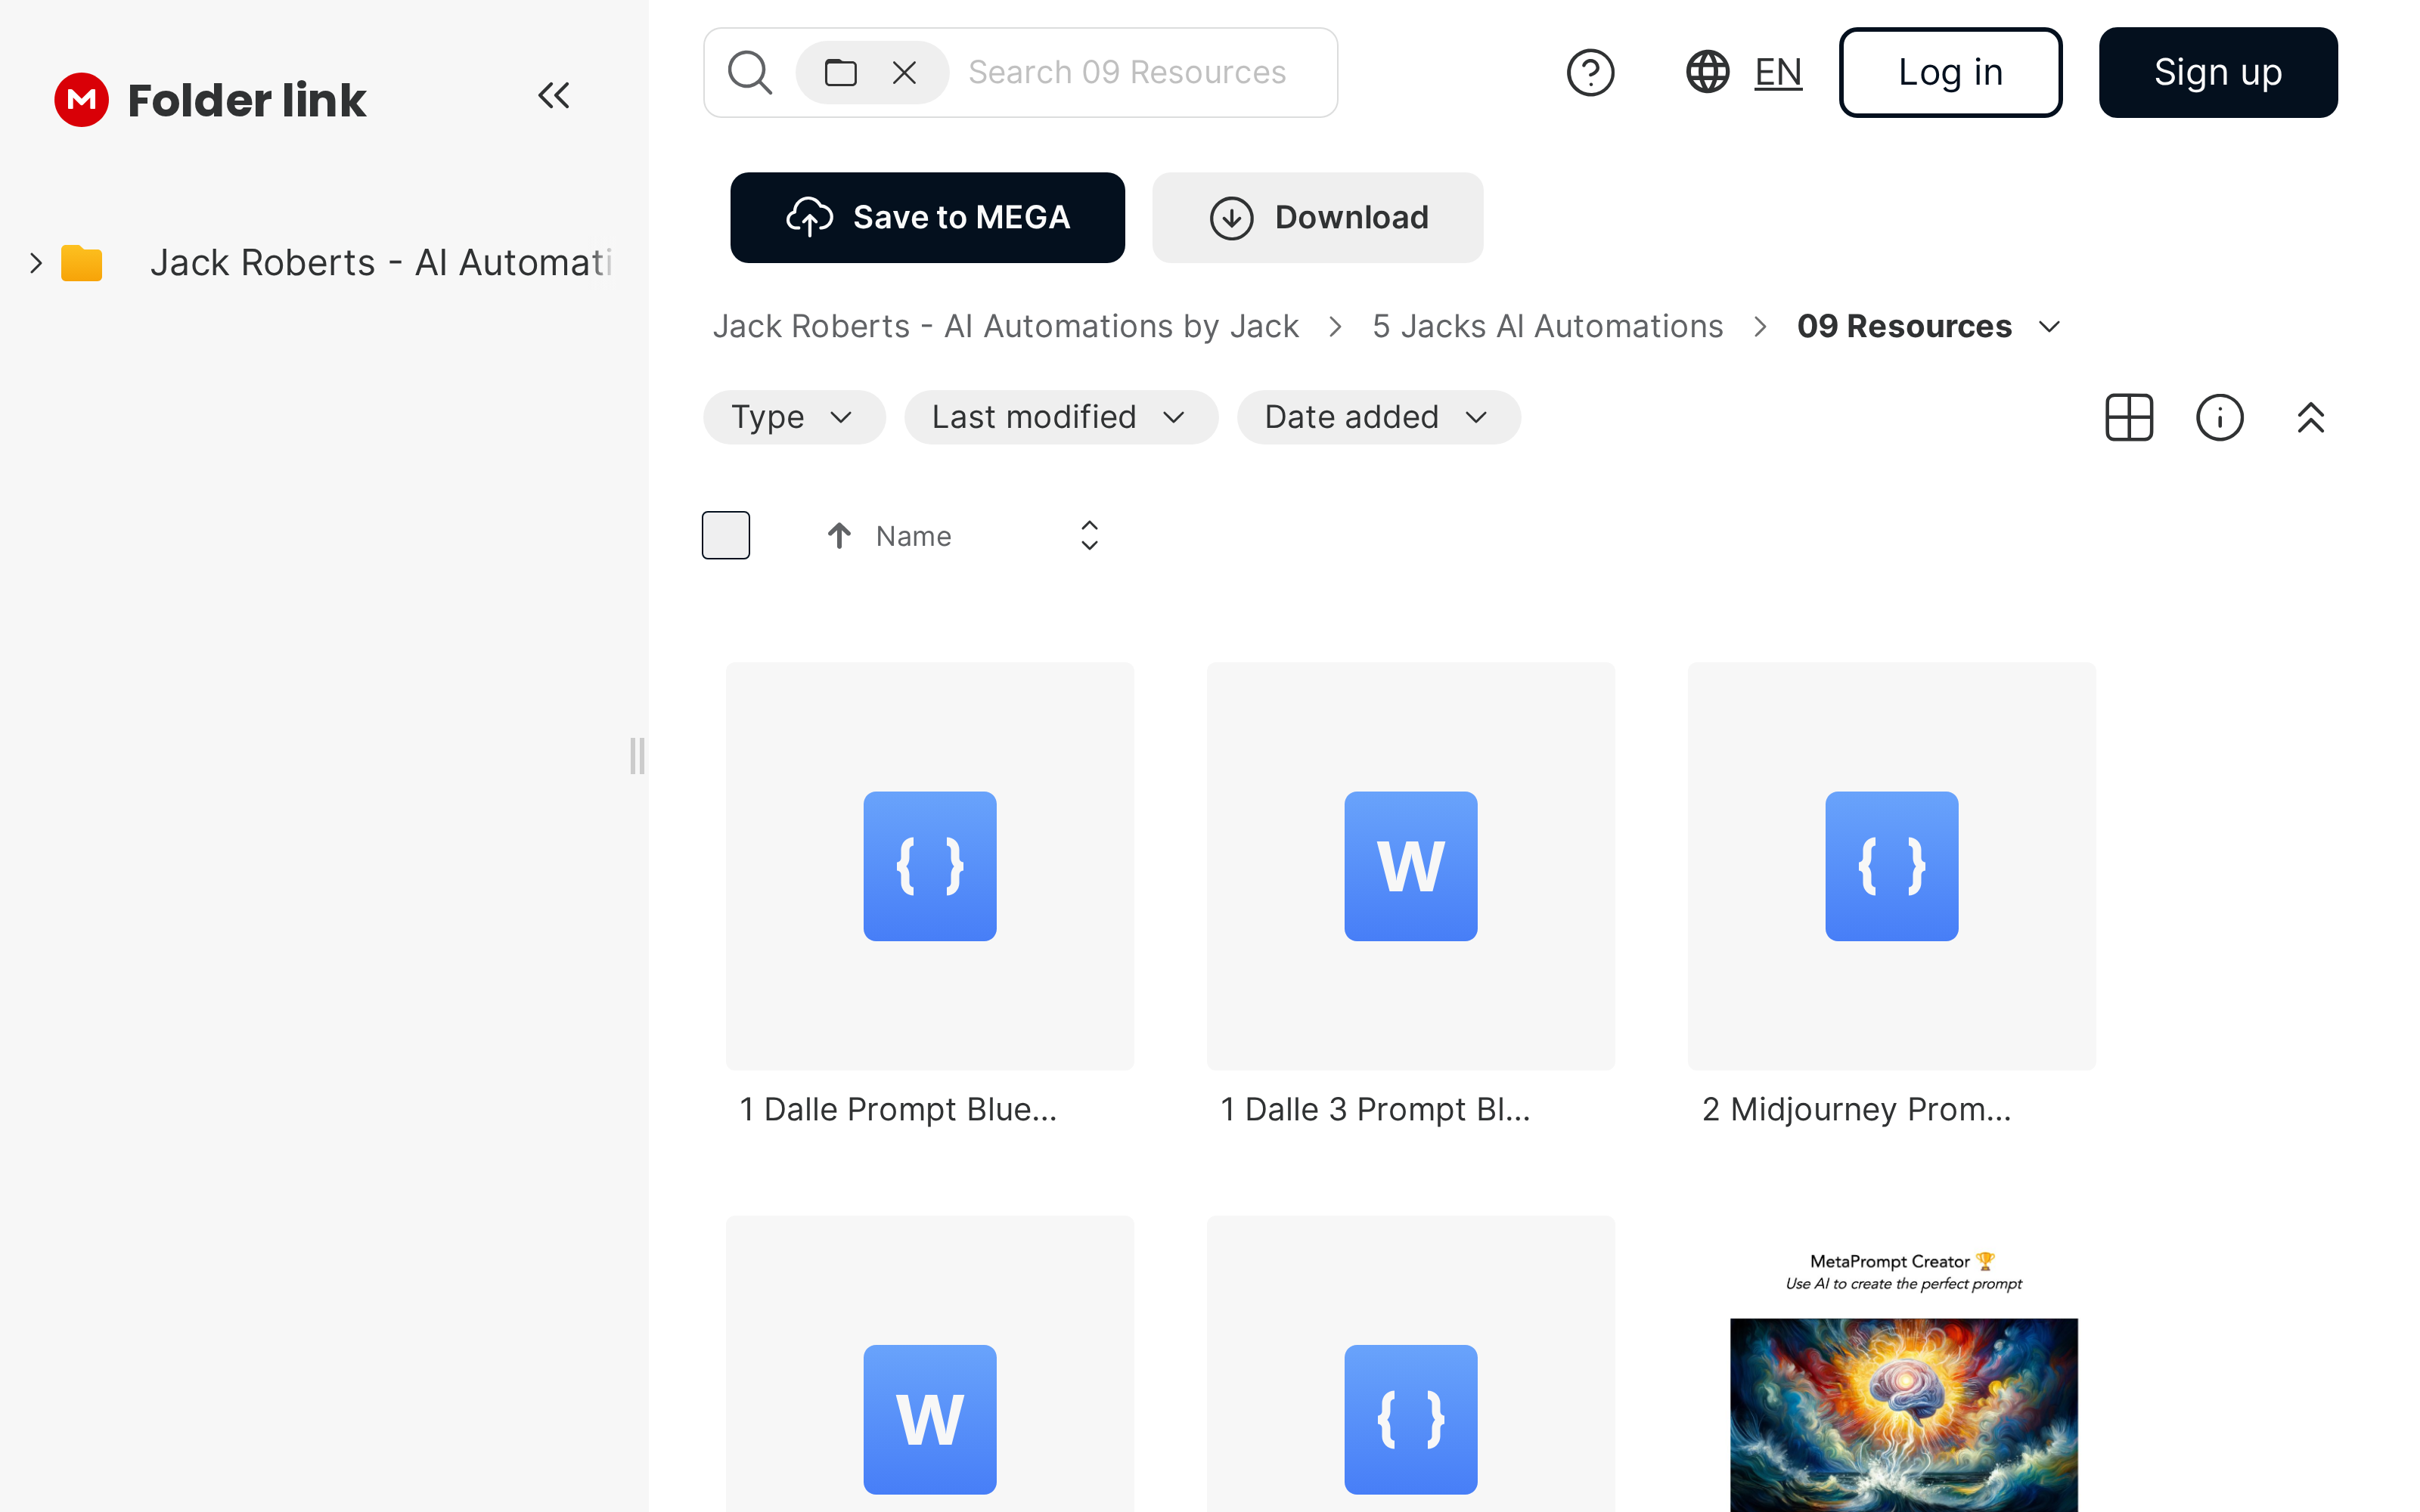Click file name 2 Midjourney Prom...
Screen dimensions: 2420x1512
click(x=1856, y=1109)
